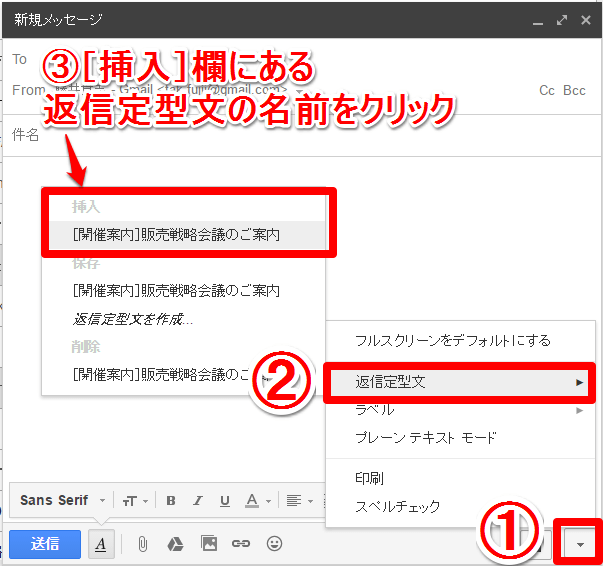Save over [開催案内]販売戦略会議のご案内 under 保存

pos(183,291)
